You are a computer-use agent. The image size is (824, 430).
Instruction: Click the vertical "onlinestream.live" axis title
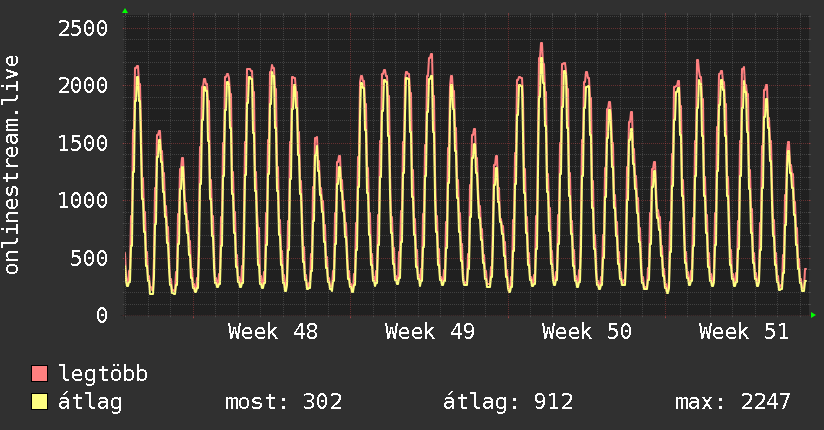[x=12, y=165]
